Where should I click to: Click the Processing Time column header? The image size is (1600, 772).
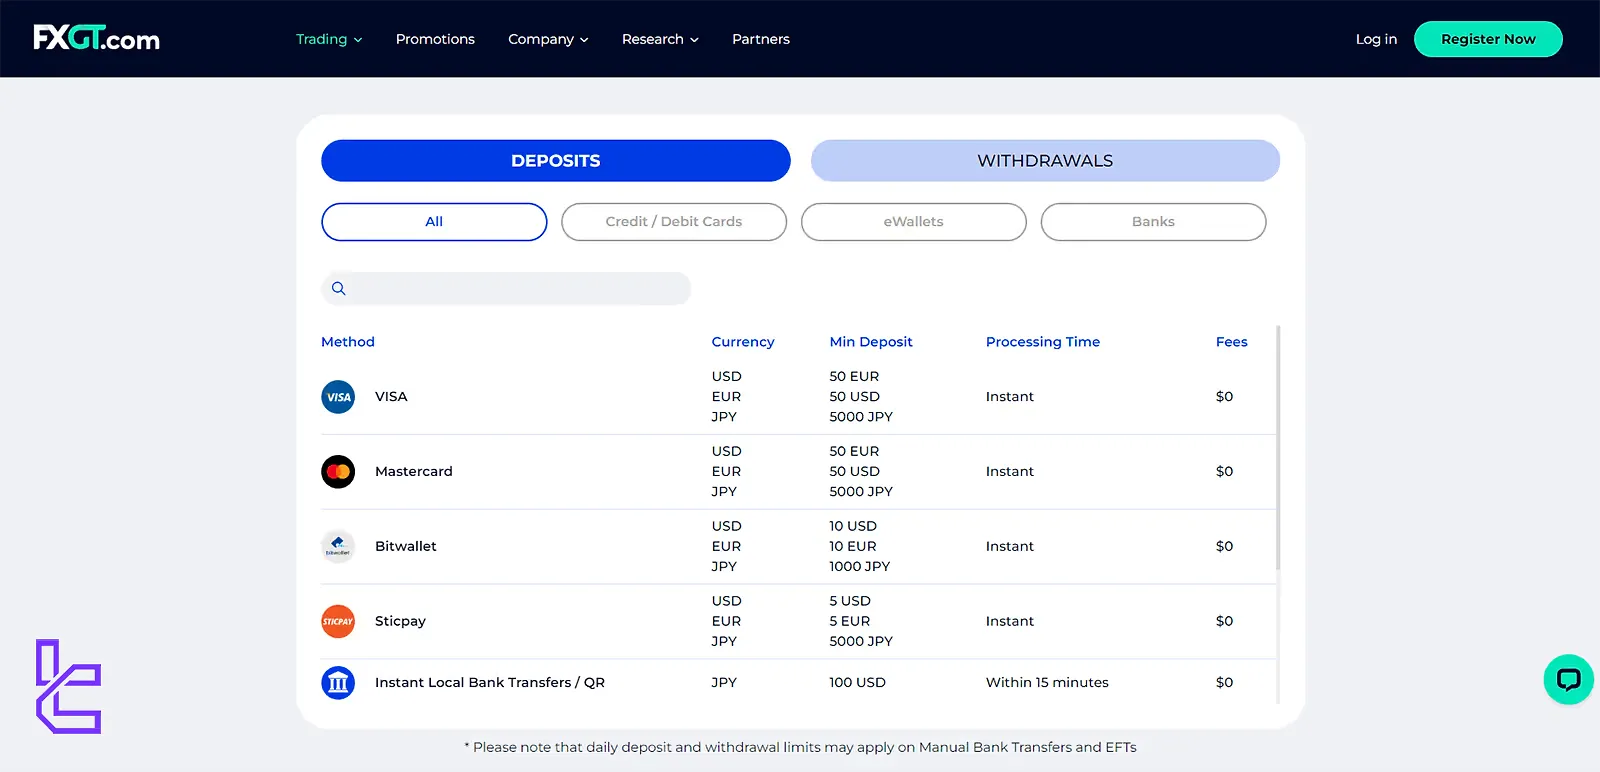(1043, 342)
